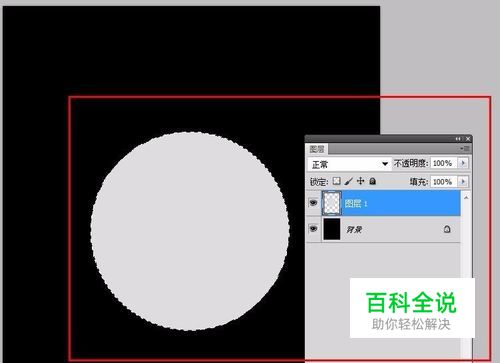Click the lock icon on 背景 layer
The width and height of the screenshot is (500, 363).
pyautogui.click(x=447, y=229)
